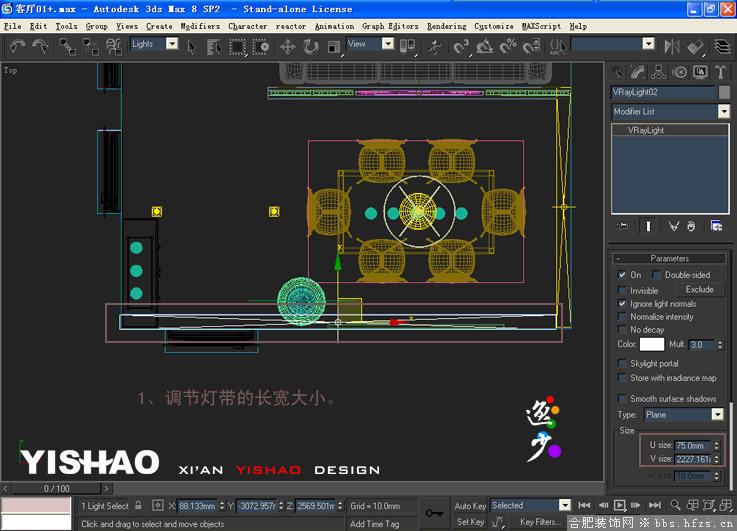Open the Selected key filter dropdown
Image resolution: width=737 pixels, height=531 pixels.
565,506
